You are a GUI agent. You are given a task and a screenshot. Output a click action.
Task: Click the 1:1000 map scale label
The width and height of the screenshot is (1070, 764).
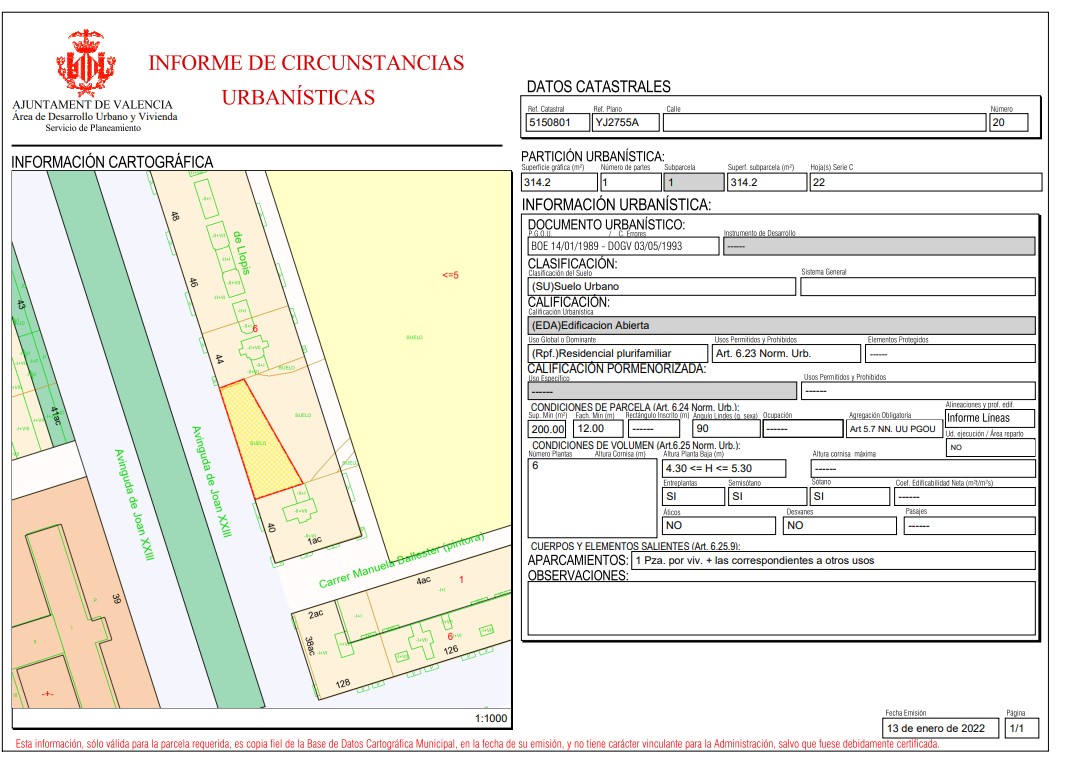click(491, 718)
